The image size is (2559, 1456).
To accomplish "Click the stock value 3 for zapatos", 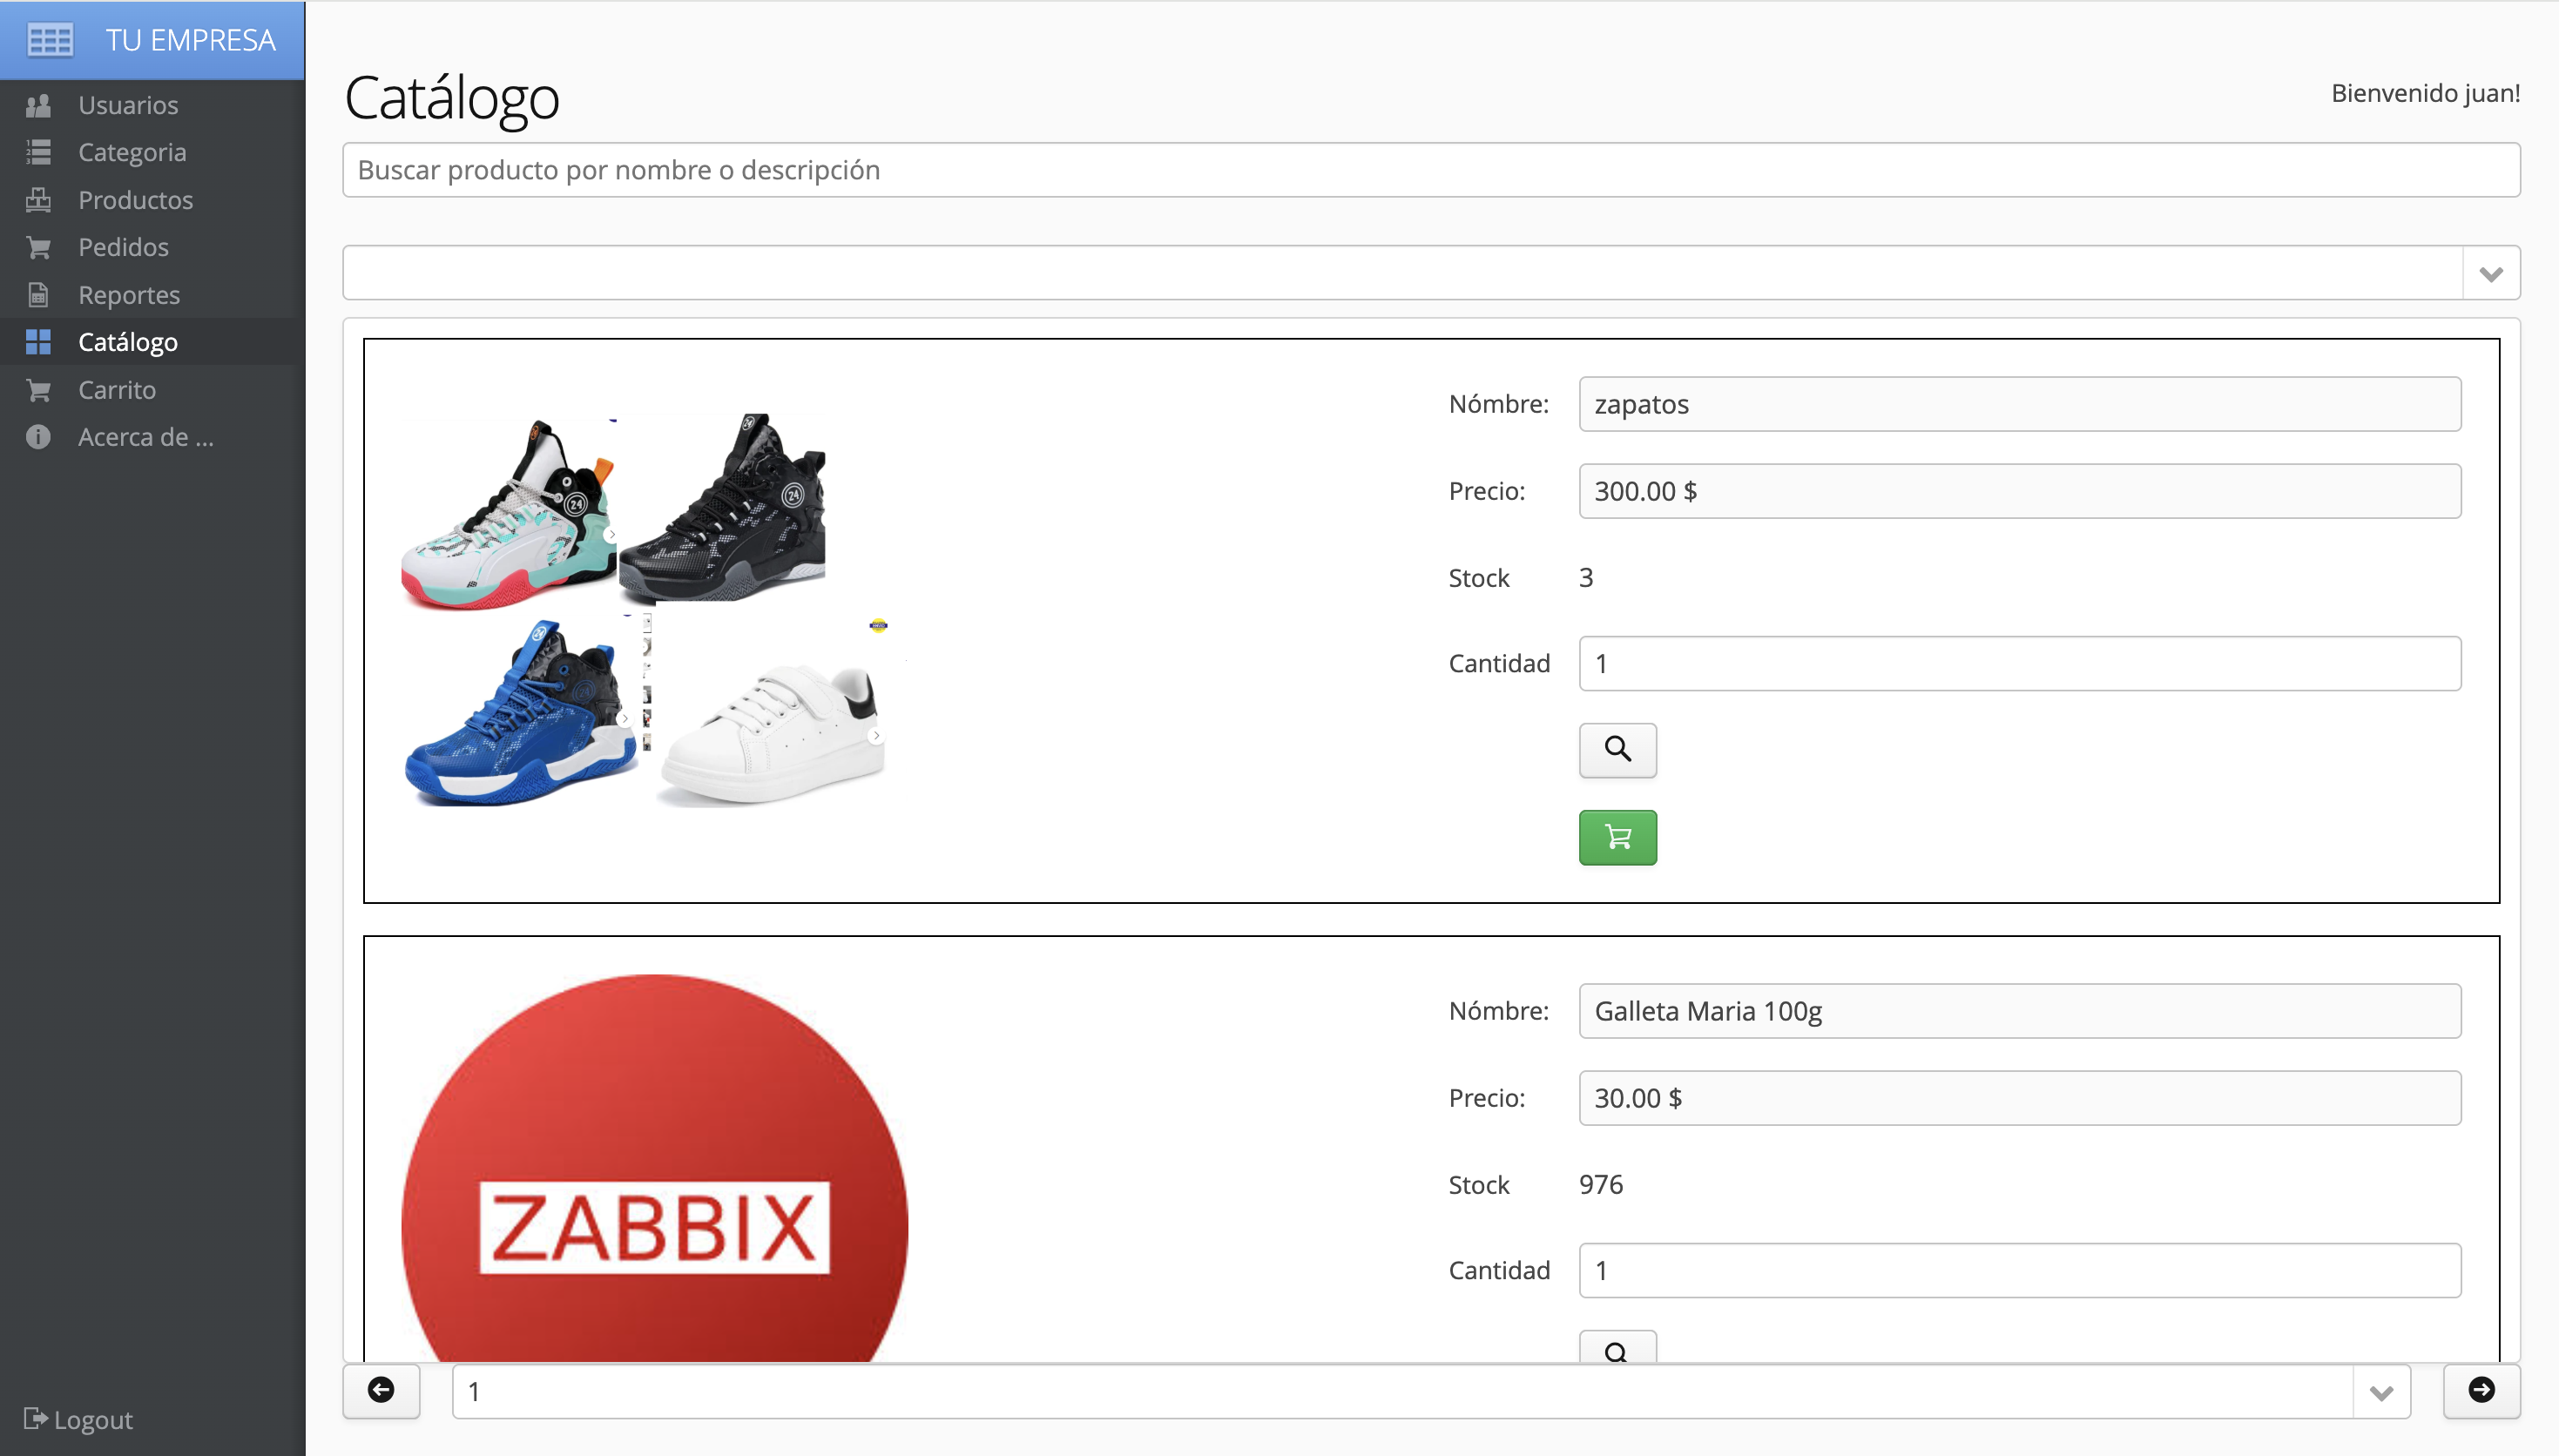I will (x=1586, y=577).
